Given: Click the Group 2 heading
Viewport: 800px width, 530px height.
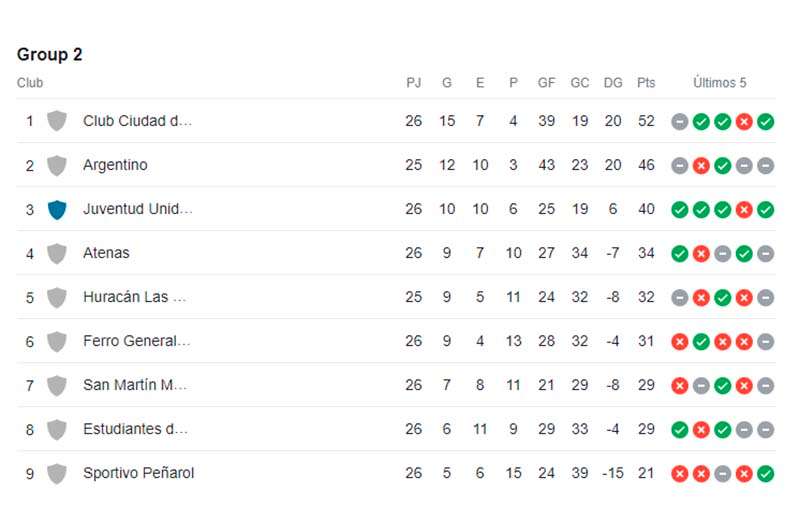Looking at the screenshot, I should pos(49,55).
